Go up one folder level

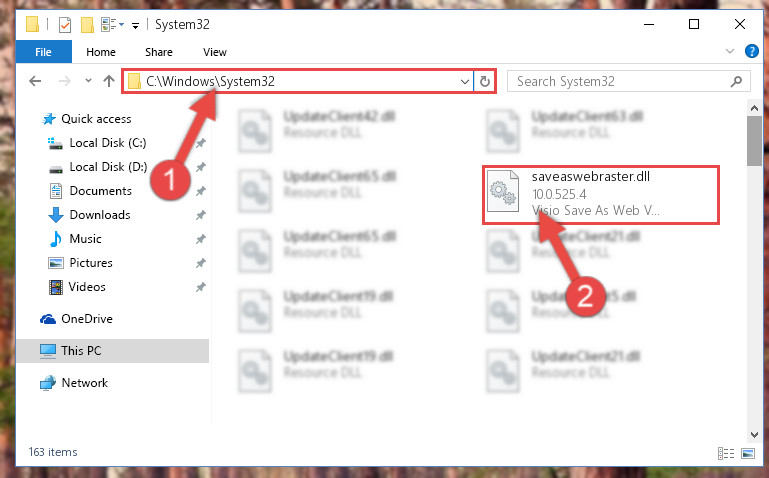tap(109, 81)
